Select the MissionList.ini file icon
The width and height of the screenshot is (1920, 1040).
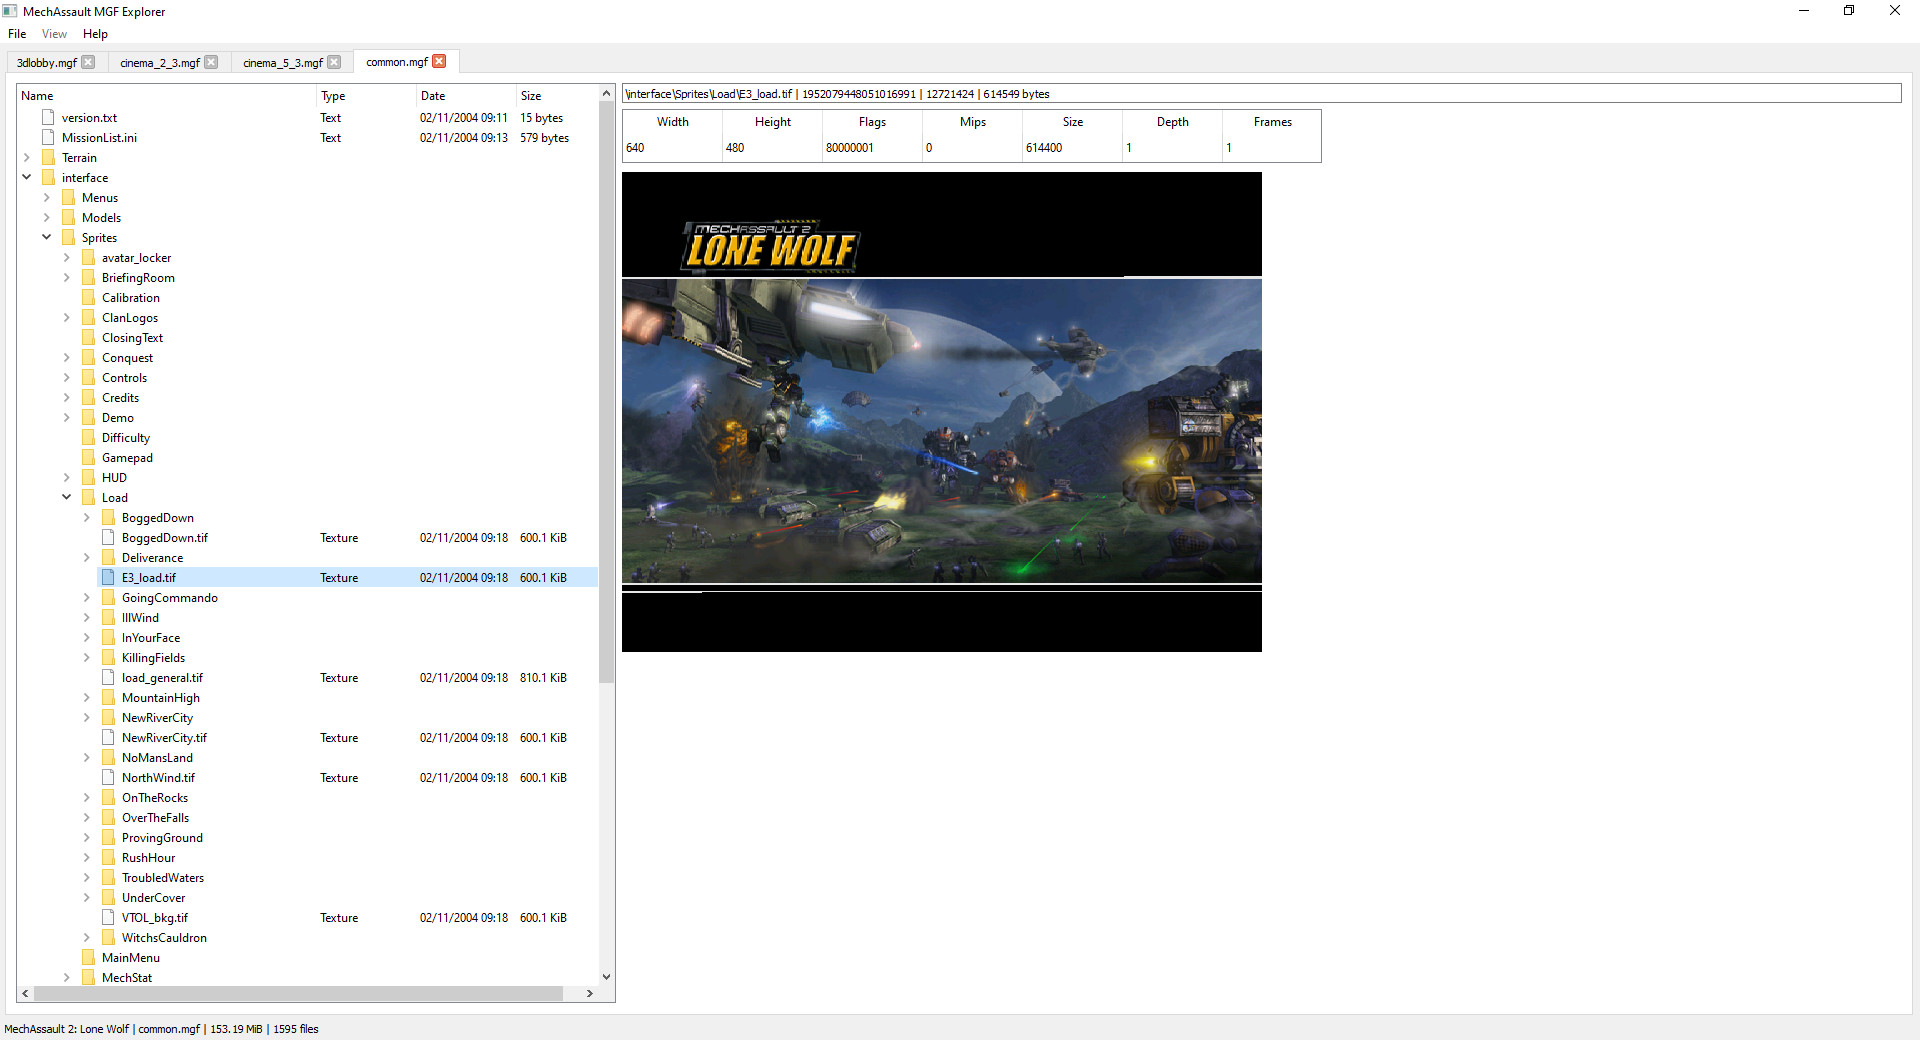point(48,138)
